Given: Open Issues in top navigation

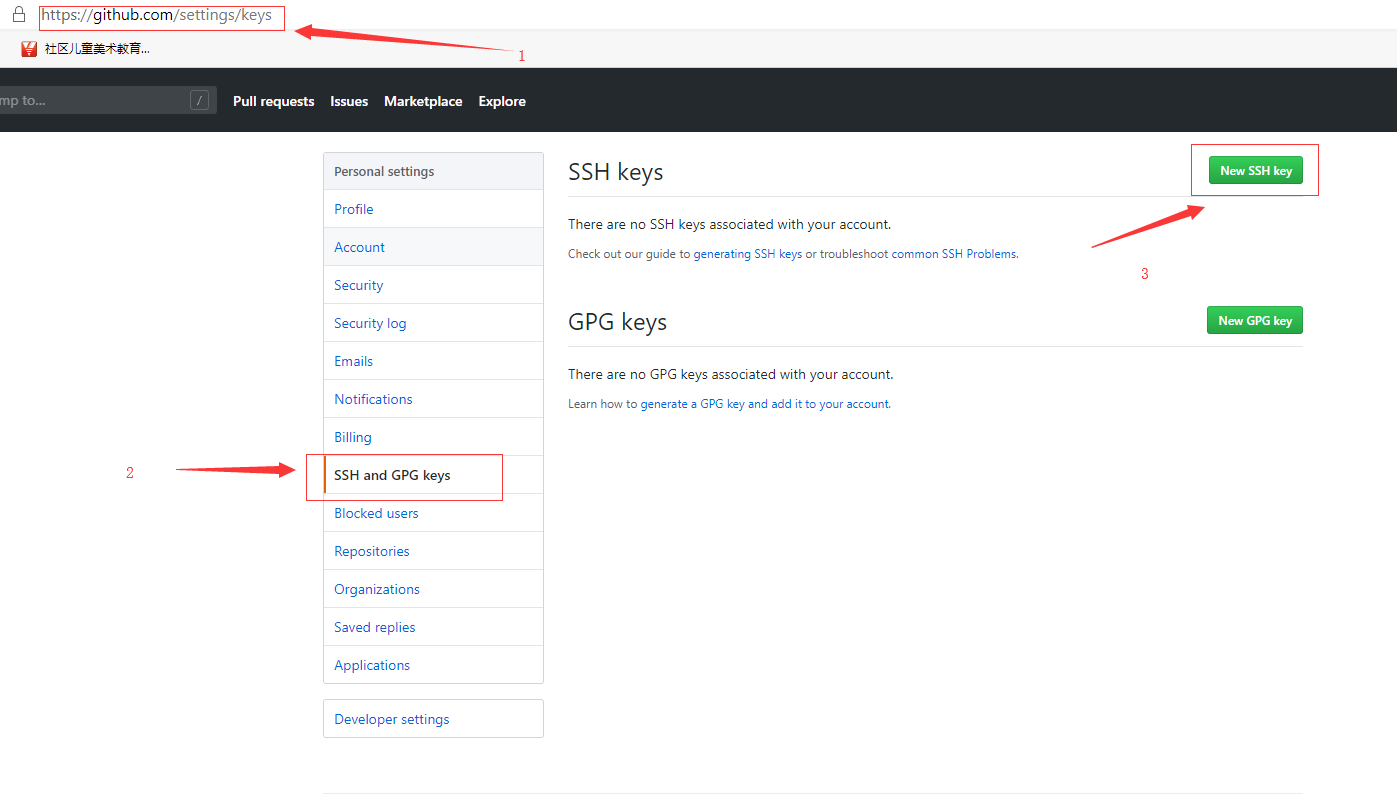Looking at the screenshot, I should (x=349, y=101).
